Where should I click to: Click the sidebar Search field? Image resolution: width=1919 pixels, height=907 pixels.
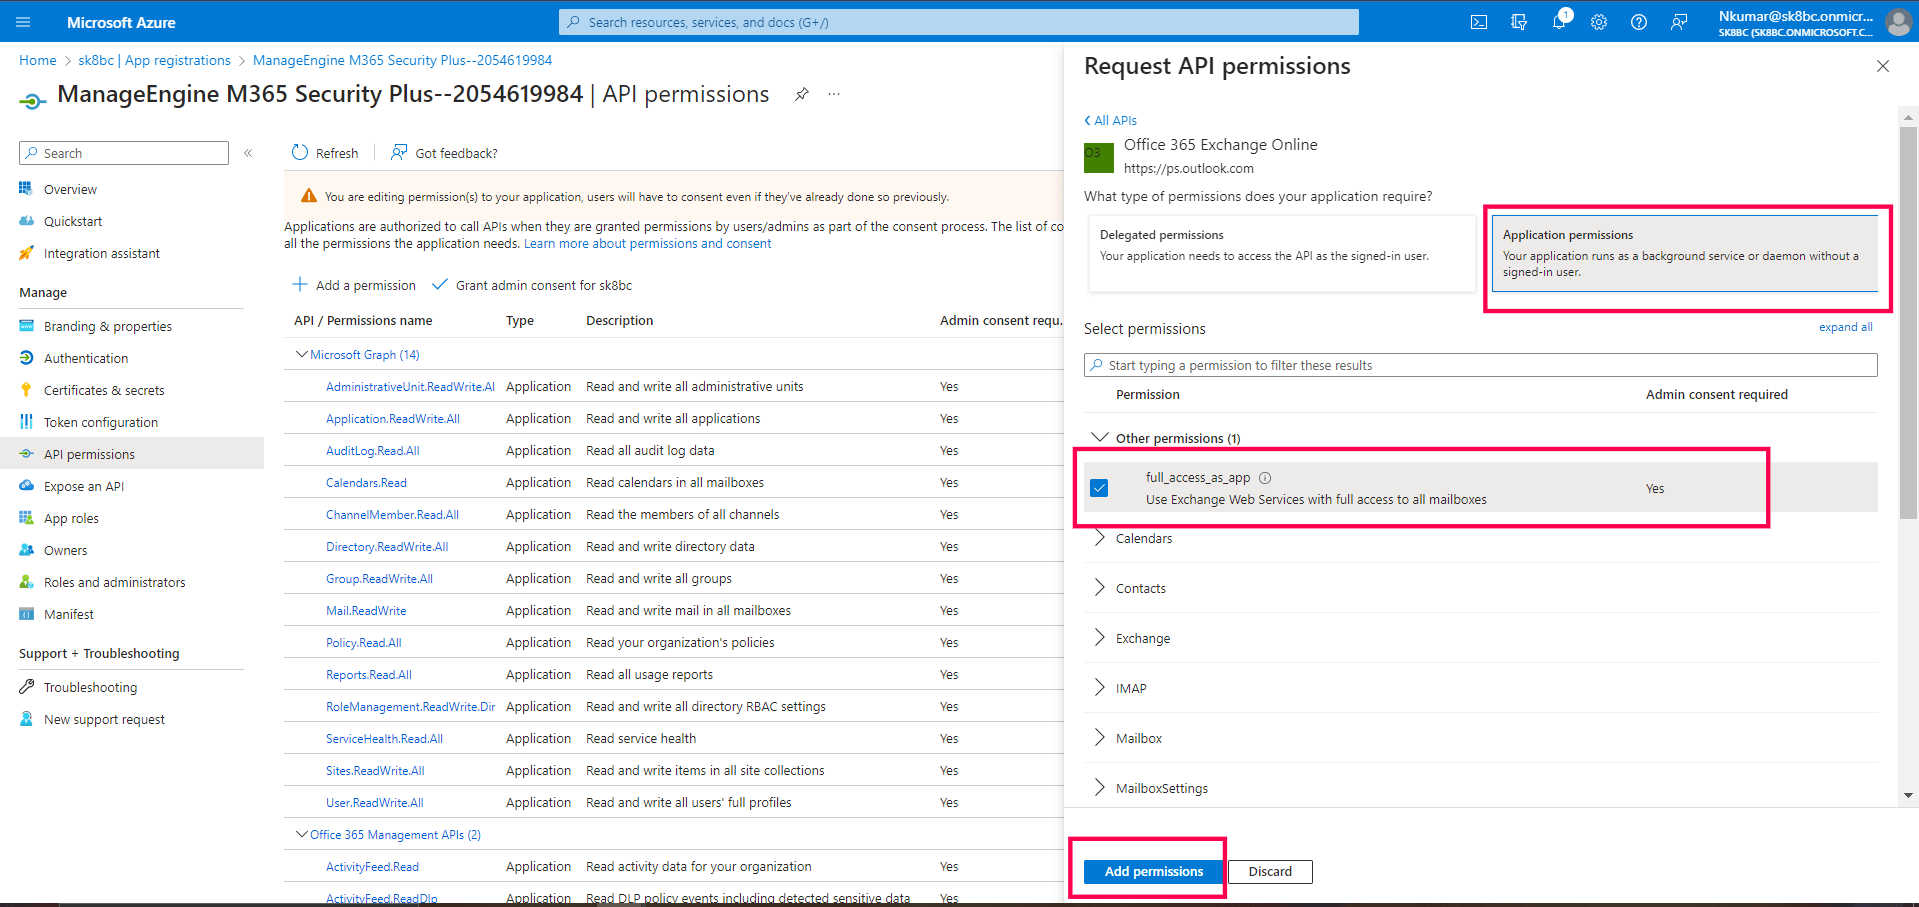[124, 153]
